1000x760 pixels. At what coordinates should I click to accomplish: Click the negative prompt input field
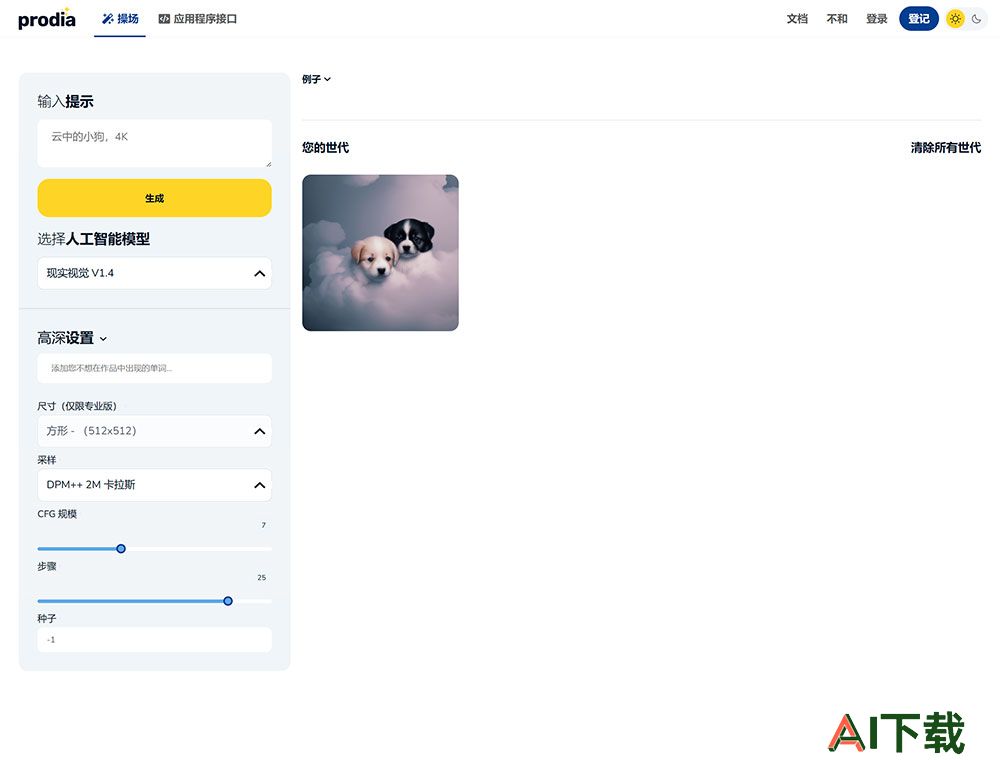154,369
